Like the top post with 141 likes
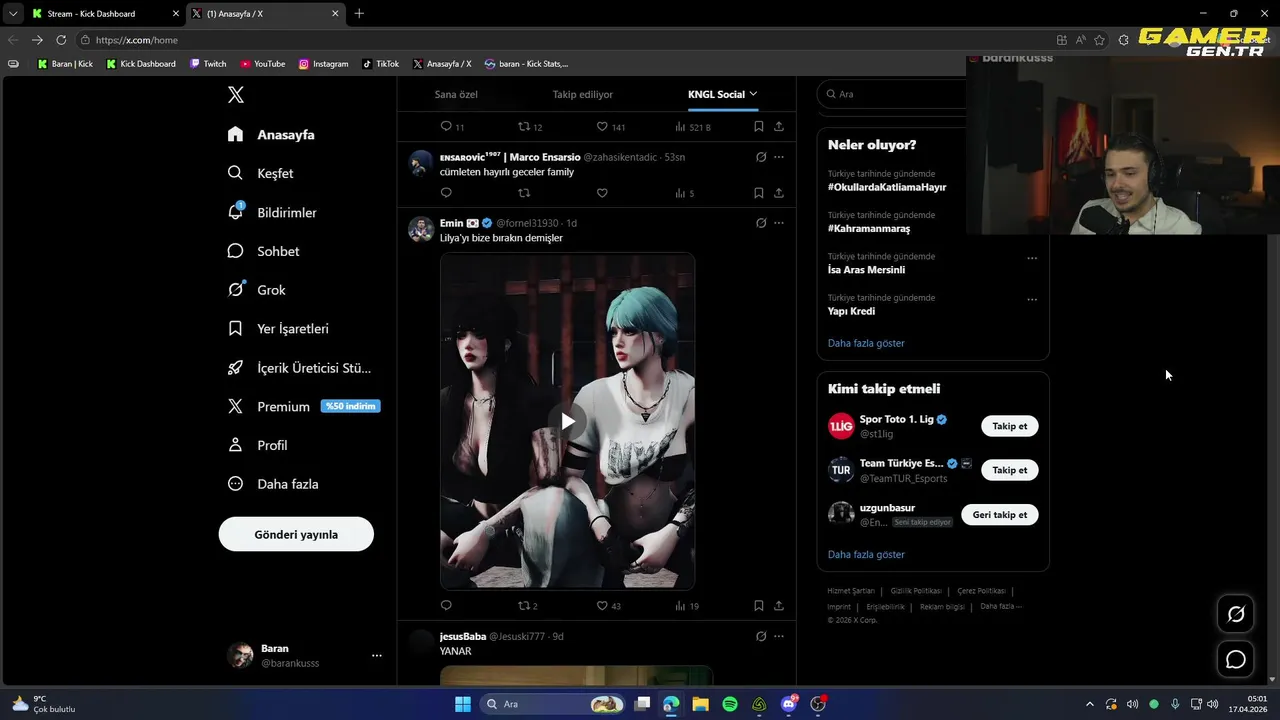Viewport: 1280px width, 720px height. [610, 127]
